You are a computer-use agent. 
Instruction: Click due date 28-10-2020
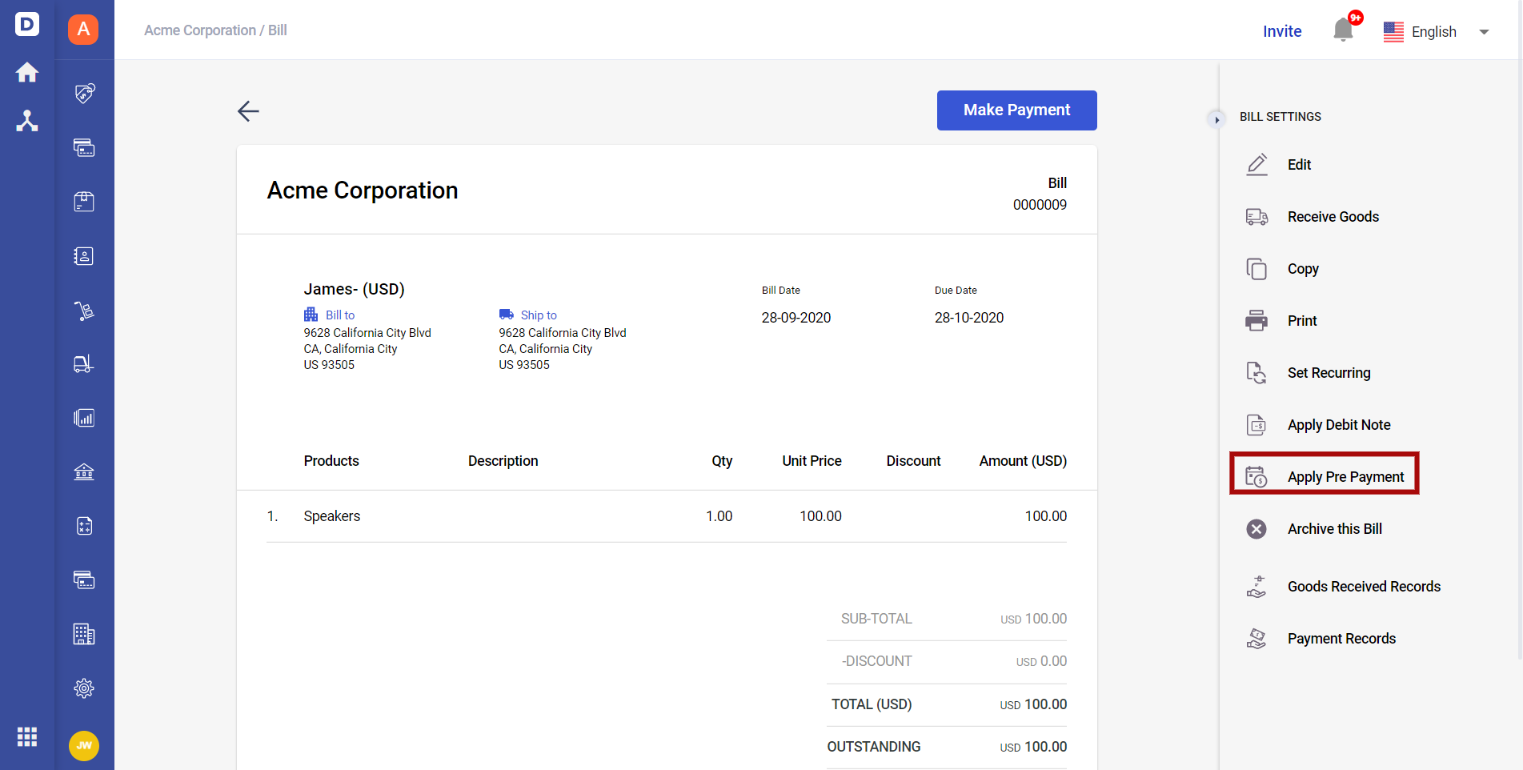pos(969,318)
